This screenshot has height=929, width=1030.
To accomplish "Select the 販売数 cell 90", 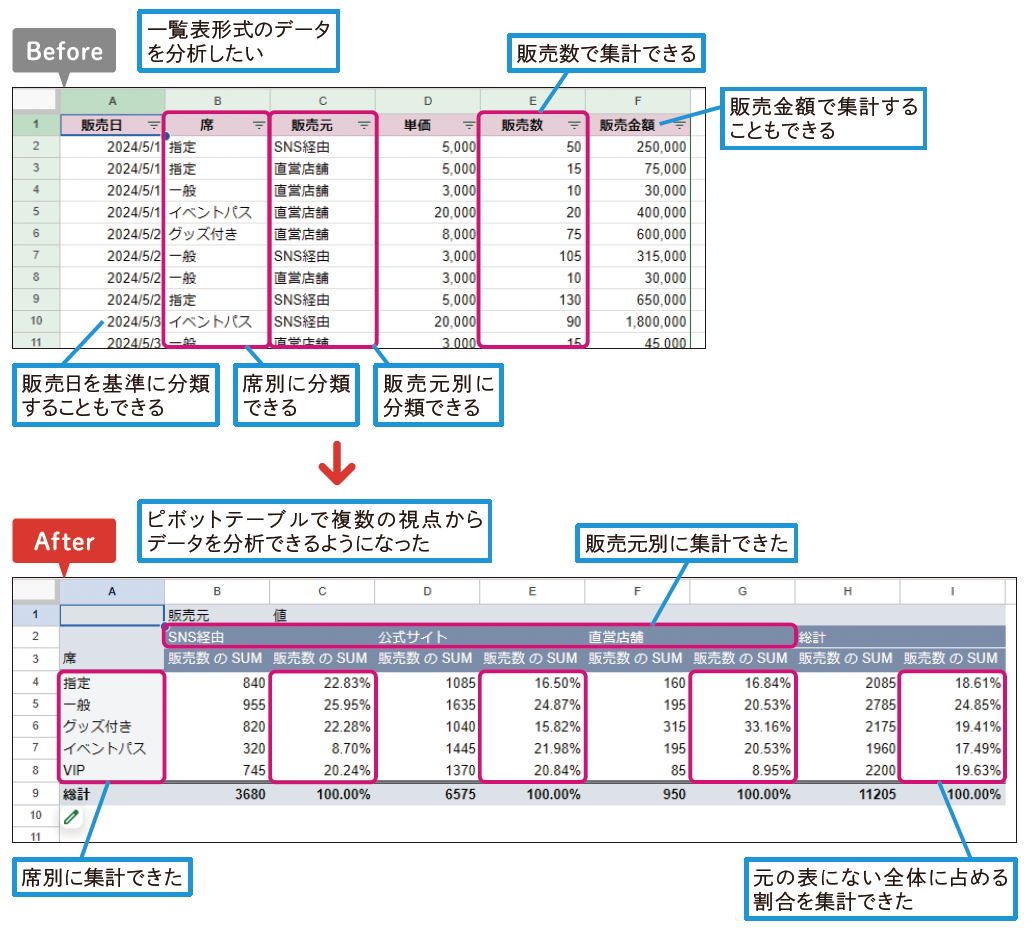I will 533,321.
